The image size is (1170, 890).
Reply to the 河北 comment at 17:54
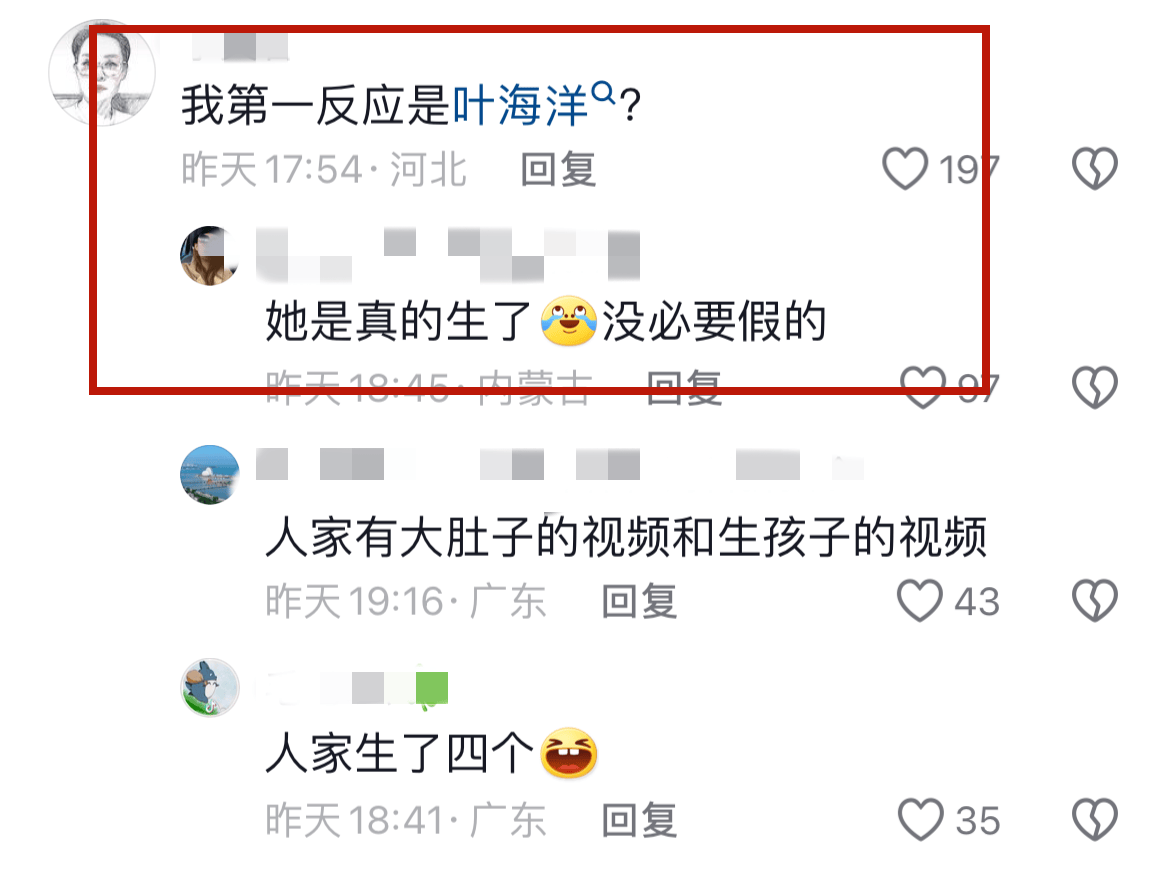point(558,169)
